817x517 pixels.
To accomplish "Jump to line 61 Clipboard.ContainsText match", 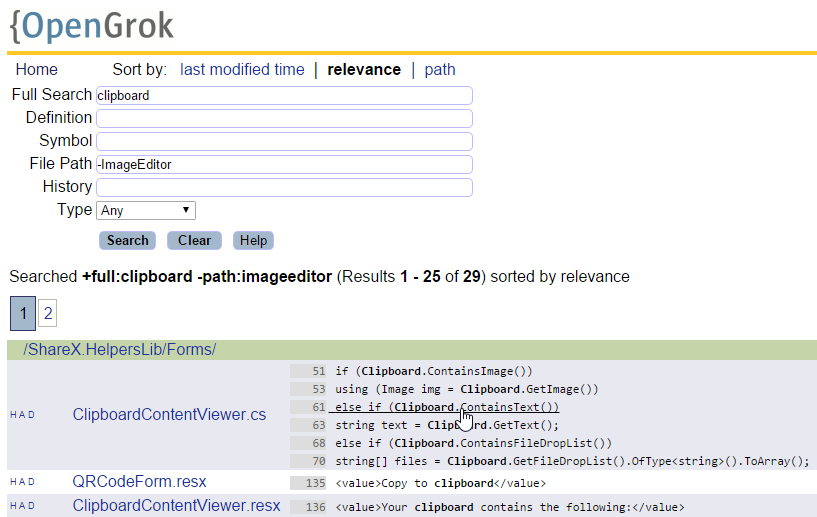I will (x=443, y=407).
